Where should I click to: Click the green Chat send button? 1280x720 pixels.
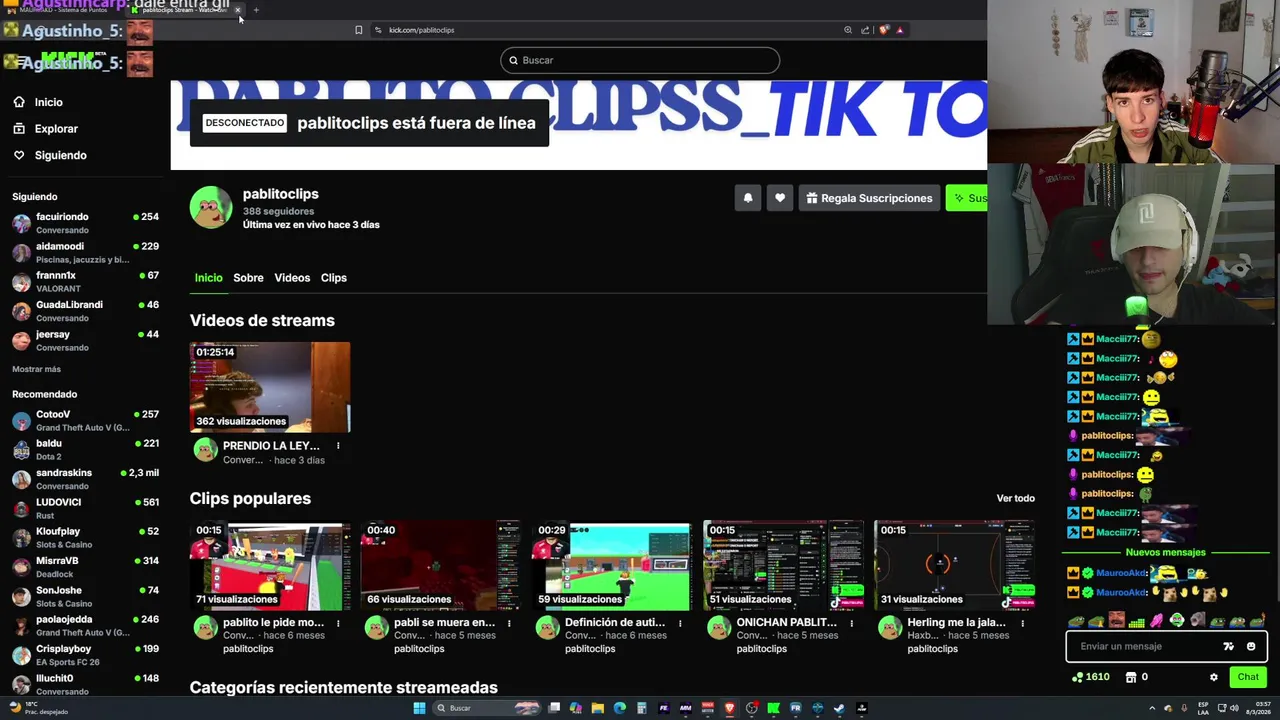click(1248, 677)
